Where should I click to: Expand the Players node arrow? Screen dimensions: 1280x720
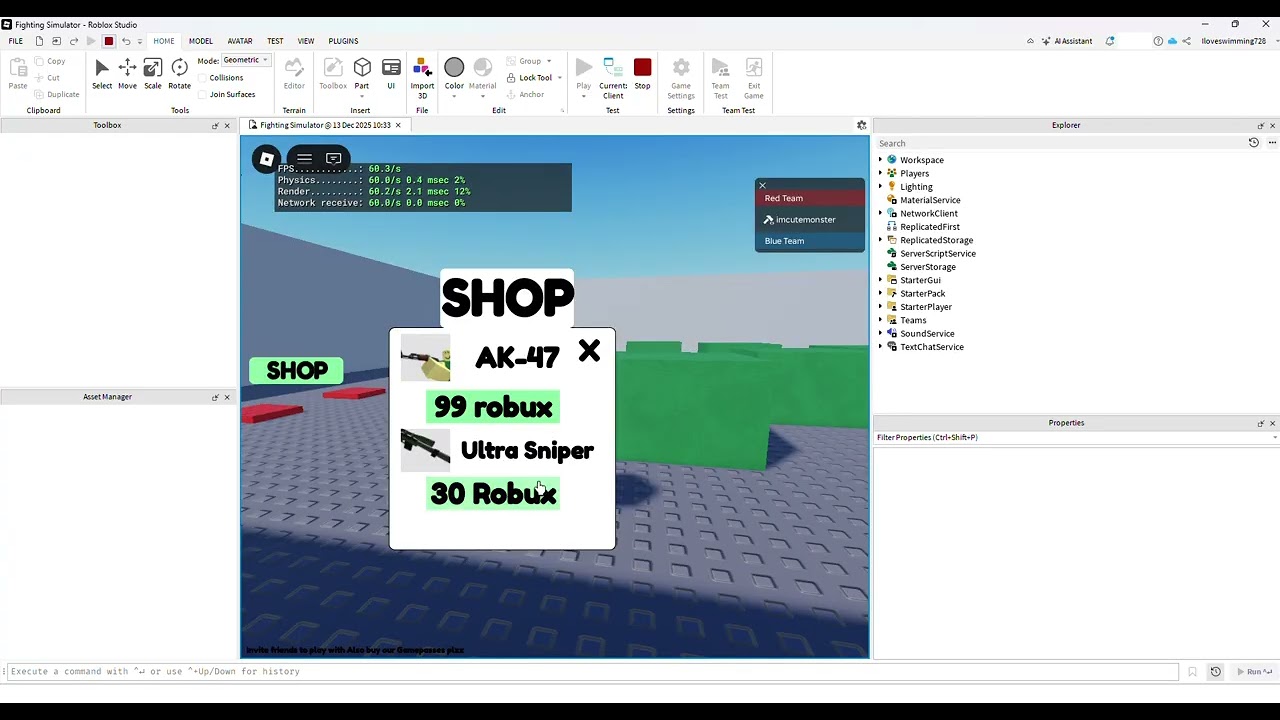[x=880, y=173]
